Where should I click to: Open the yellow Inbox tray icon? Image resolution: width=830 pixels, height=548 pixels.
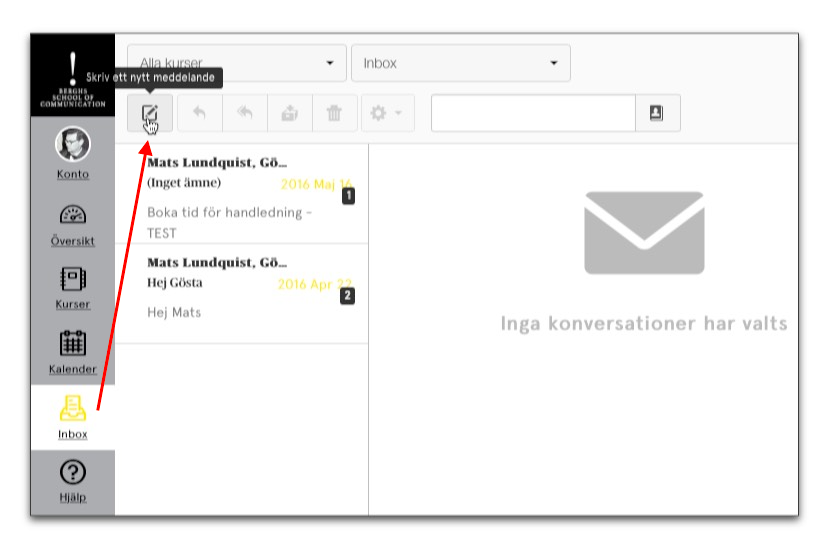point(73,408)
